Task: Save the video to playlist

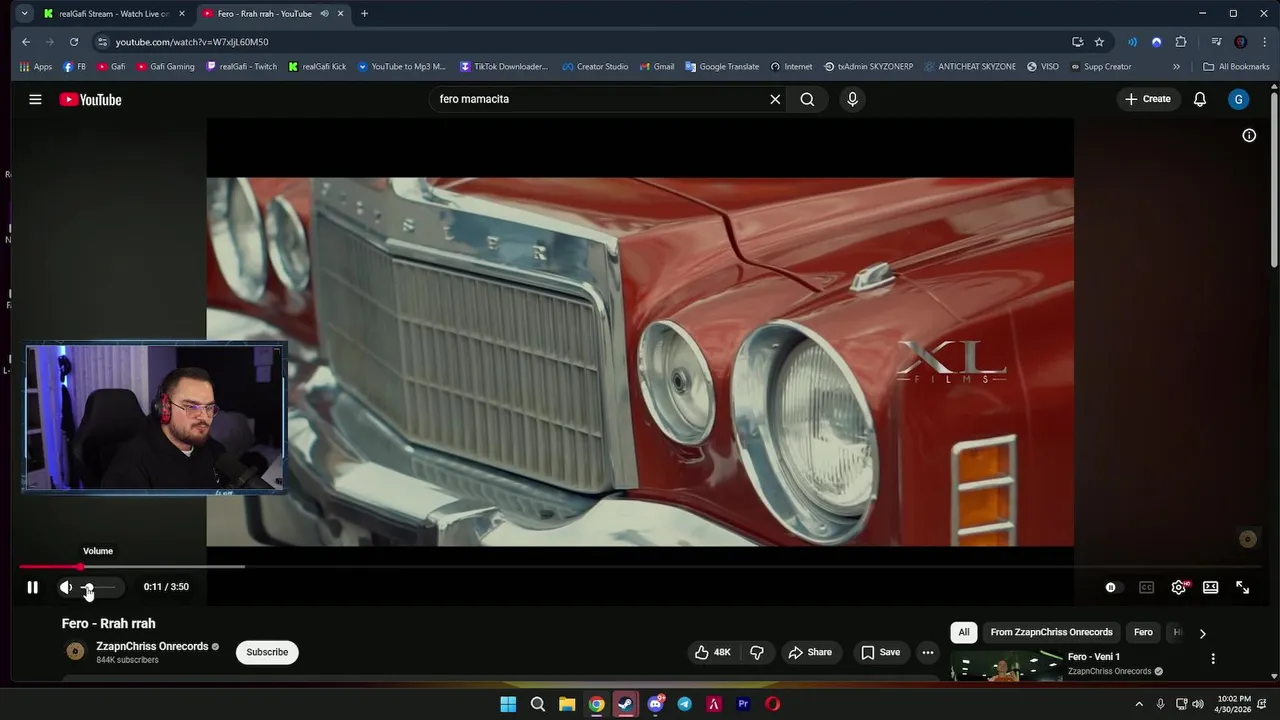Action: [x=881, y=652]
